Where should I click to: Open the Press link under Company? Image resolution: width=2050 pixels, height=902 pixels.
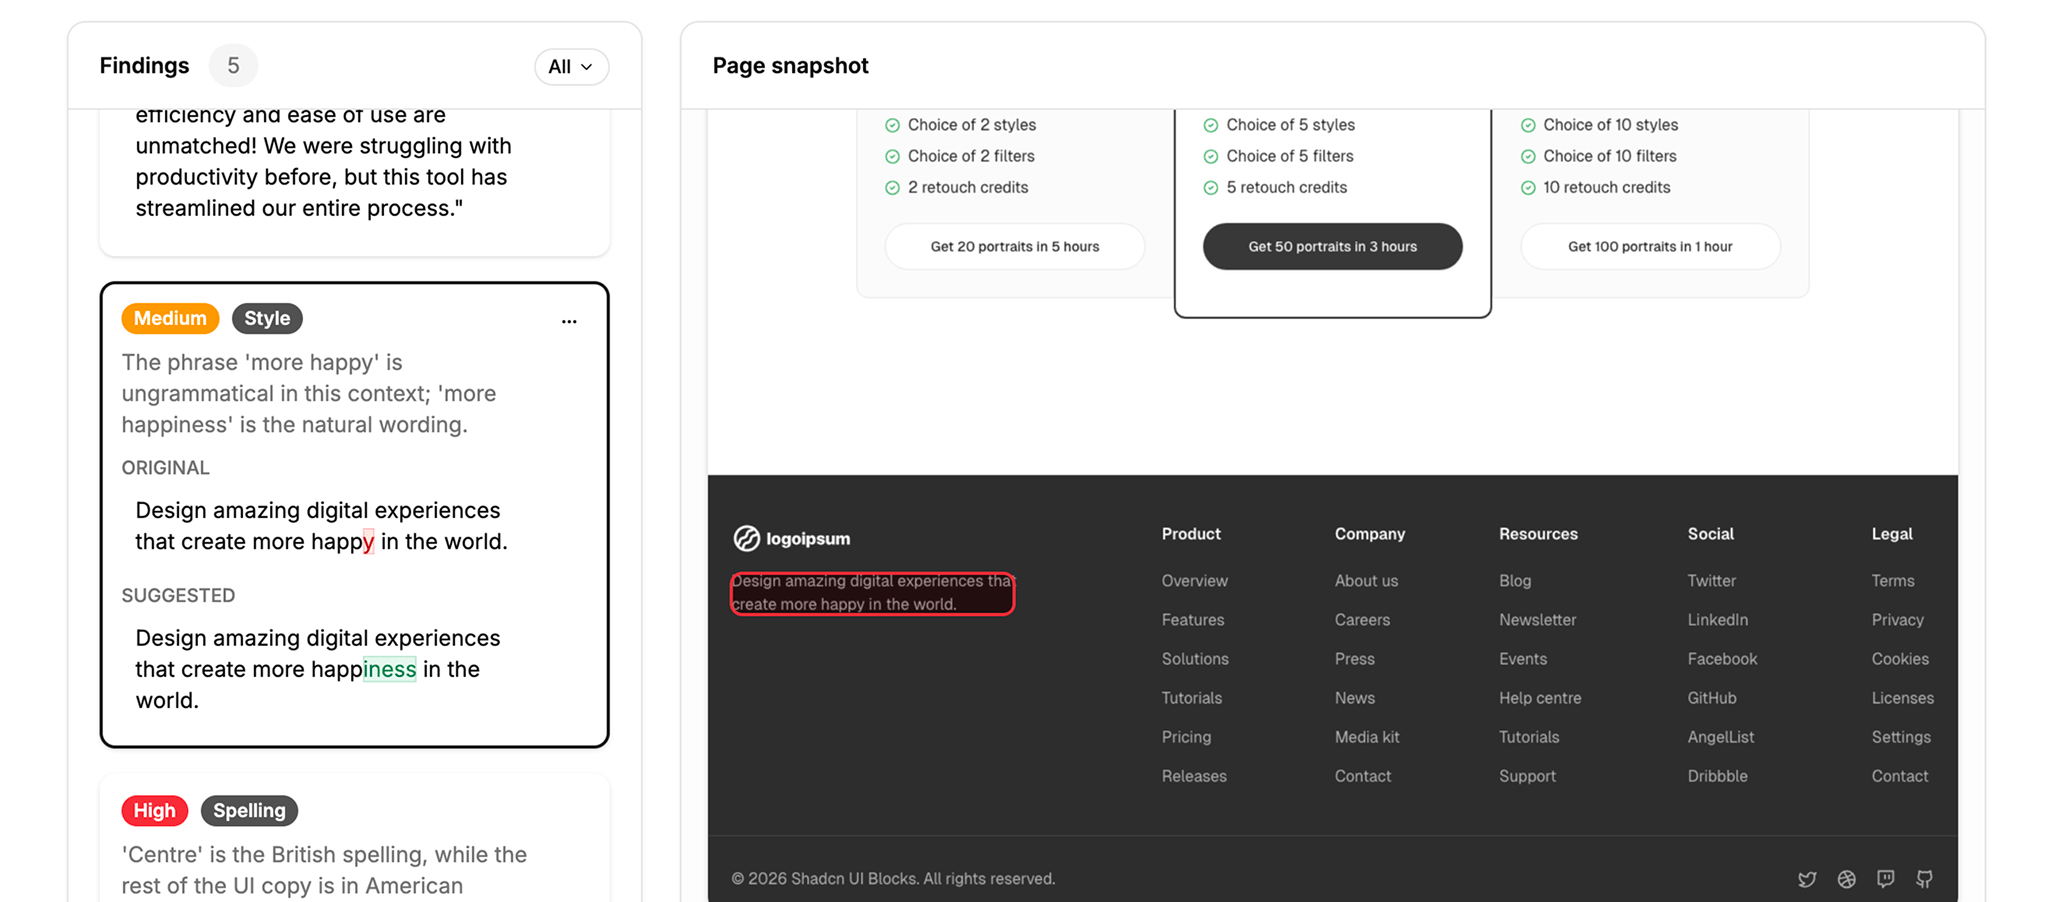point(1354,659)
